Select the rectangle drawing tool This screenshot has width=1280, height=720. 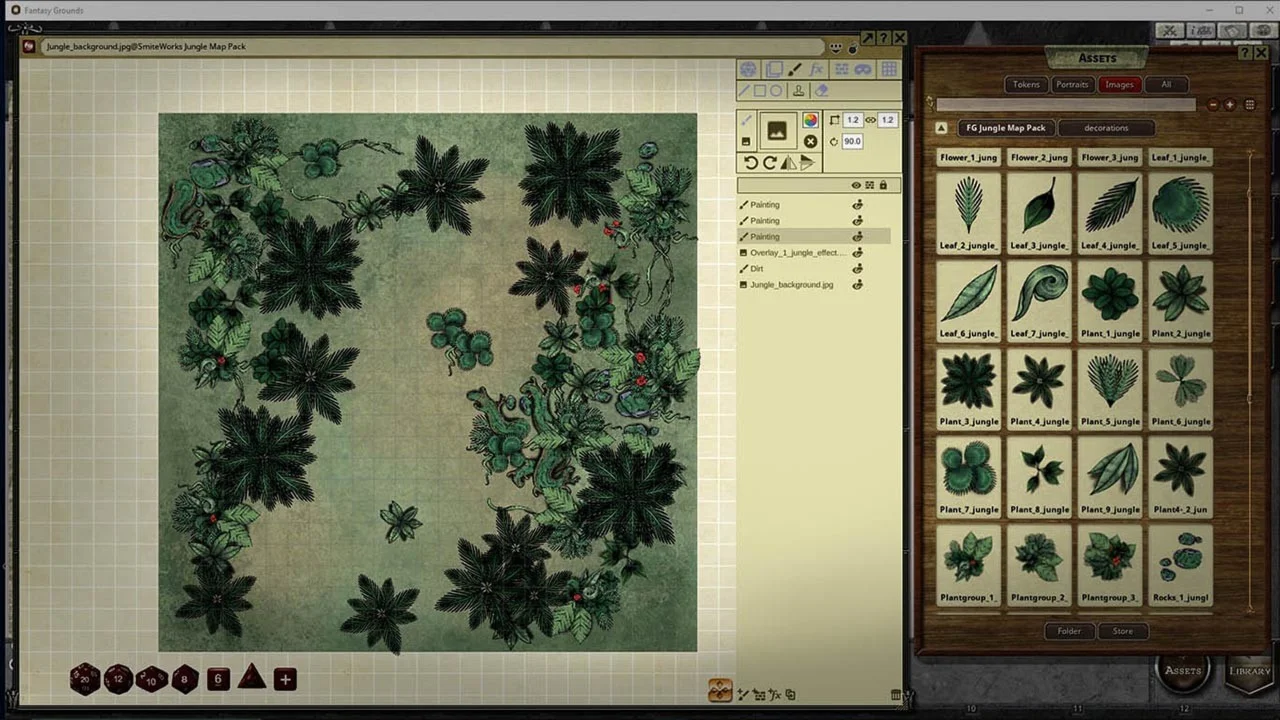tap(759, 91)
